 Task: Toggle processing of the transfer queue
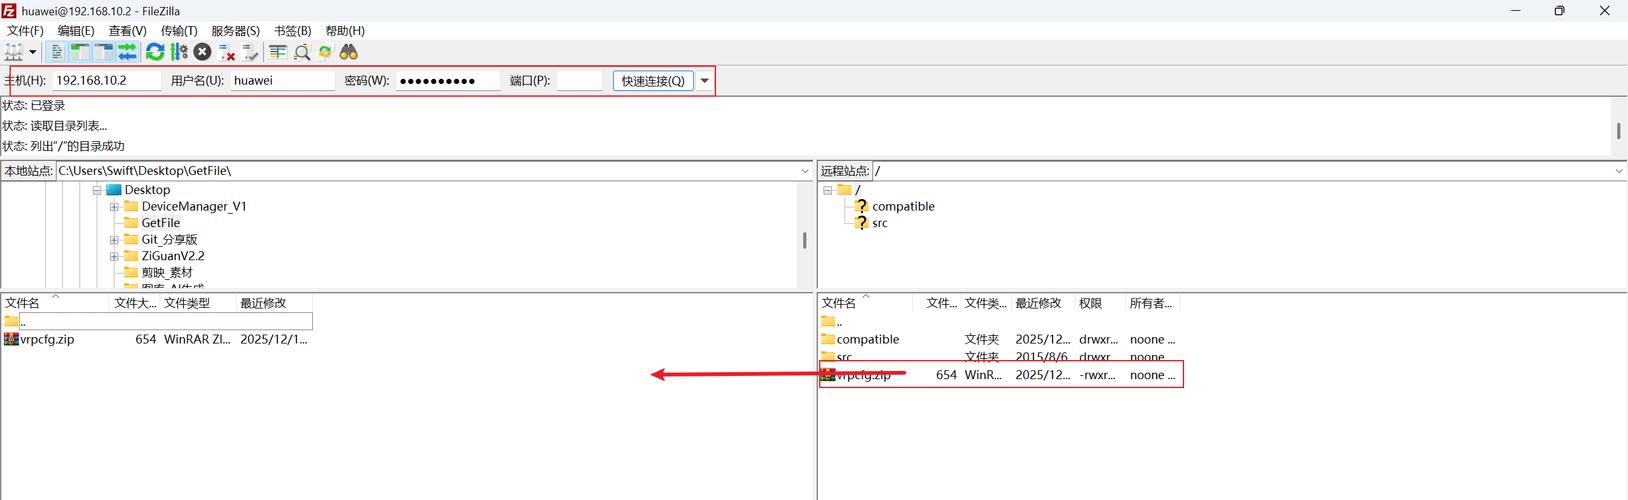[x=179, y=52]
